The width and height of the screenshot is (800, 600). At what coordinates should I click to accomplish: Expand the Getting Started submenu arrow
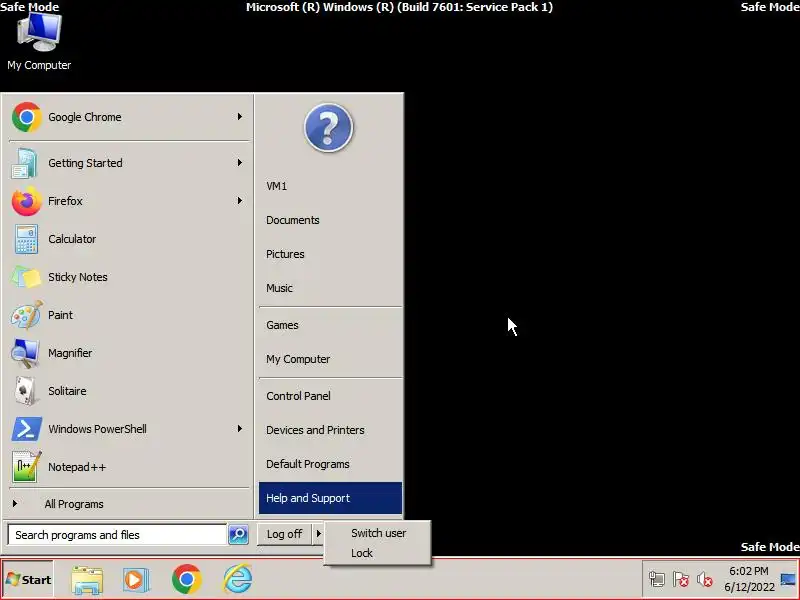239,163
